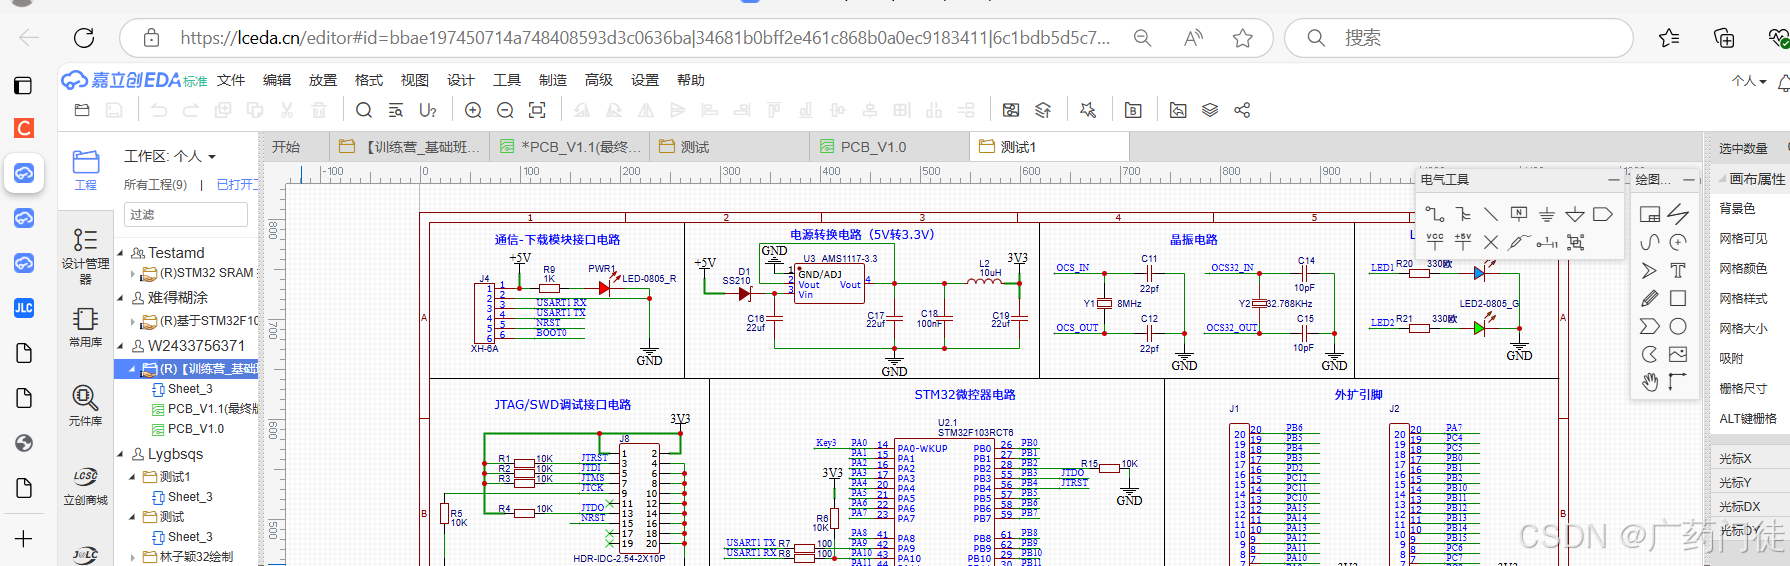
Task: Select the Group/Ungroup symbol tool
Action: tap(1576, 242)
